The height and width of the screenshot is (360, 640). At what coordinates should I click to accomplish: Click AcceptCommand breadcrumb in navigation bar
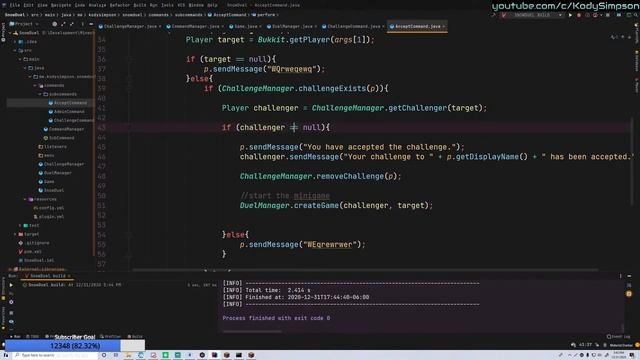pos(227,15)
